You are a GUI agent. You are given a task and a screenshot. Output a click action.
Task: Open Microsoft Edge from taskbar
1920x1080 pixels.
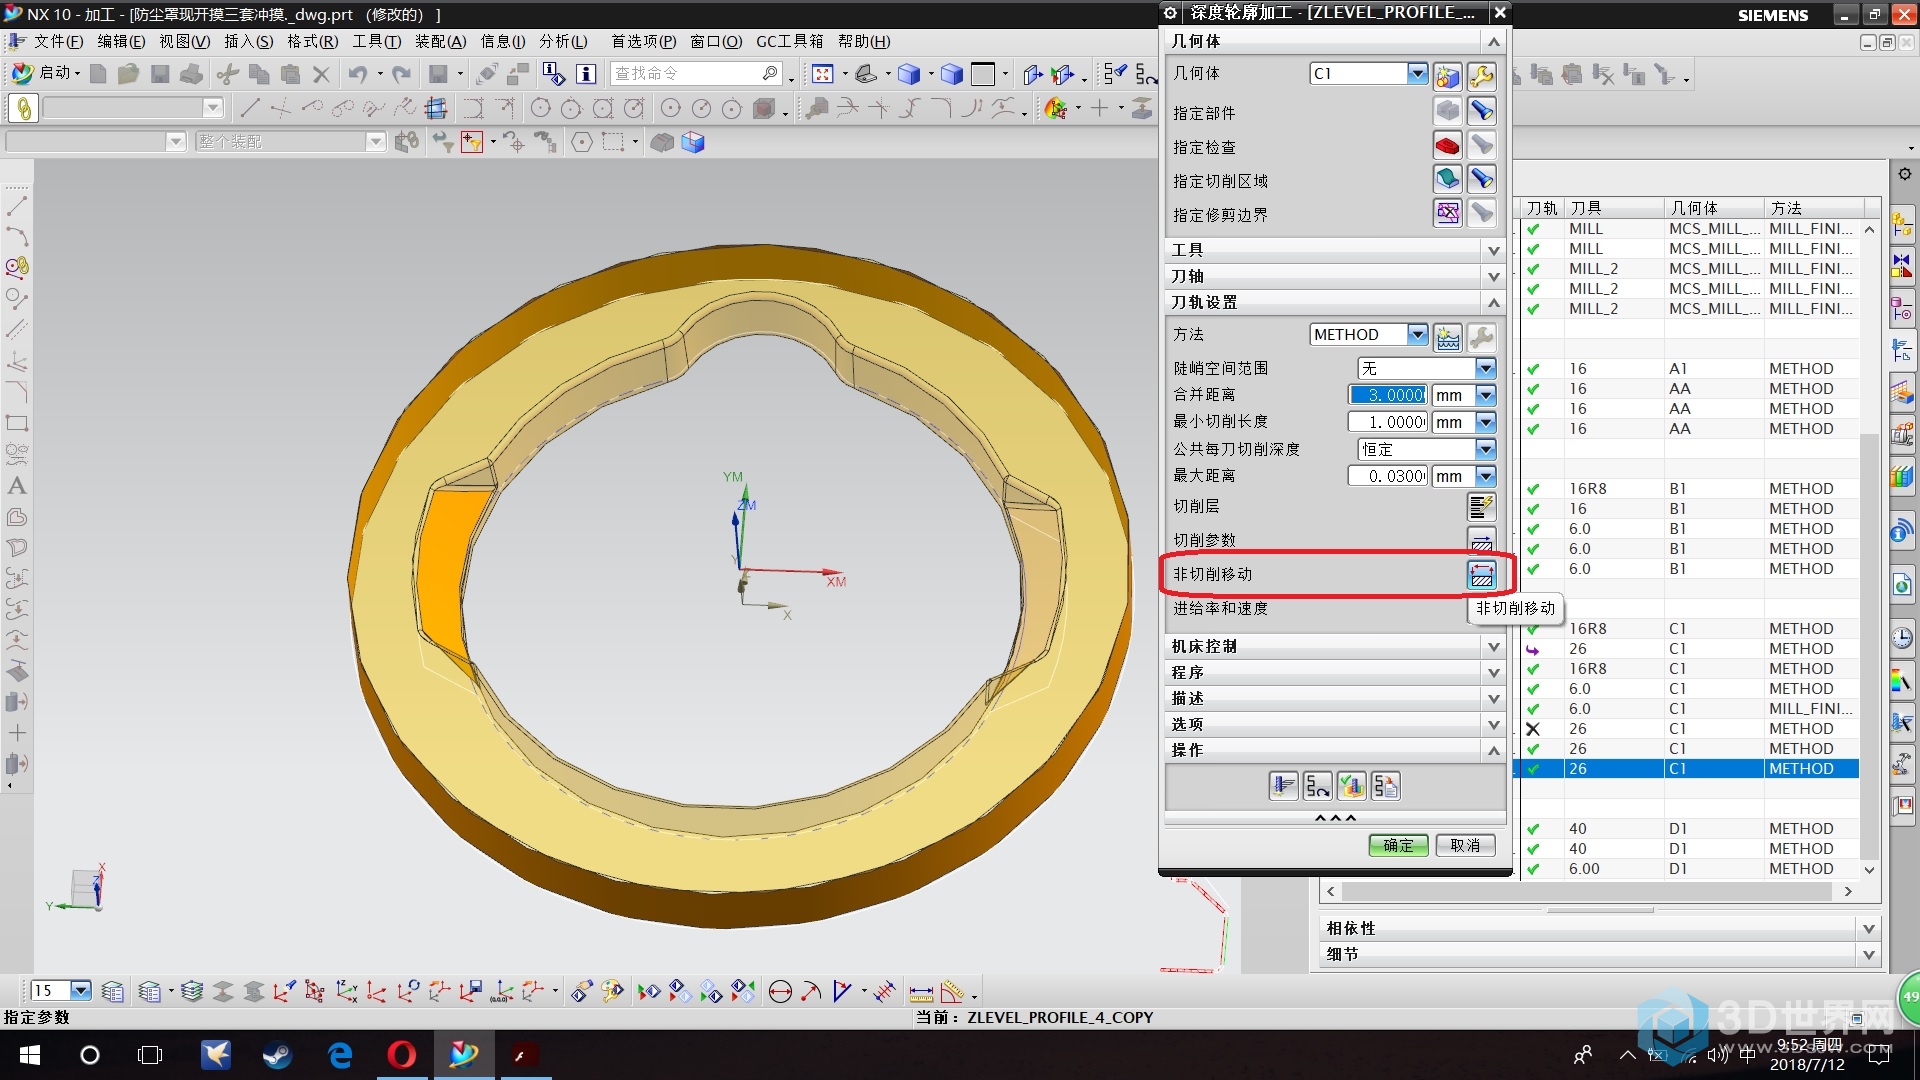(340, 1054)
